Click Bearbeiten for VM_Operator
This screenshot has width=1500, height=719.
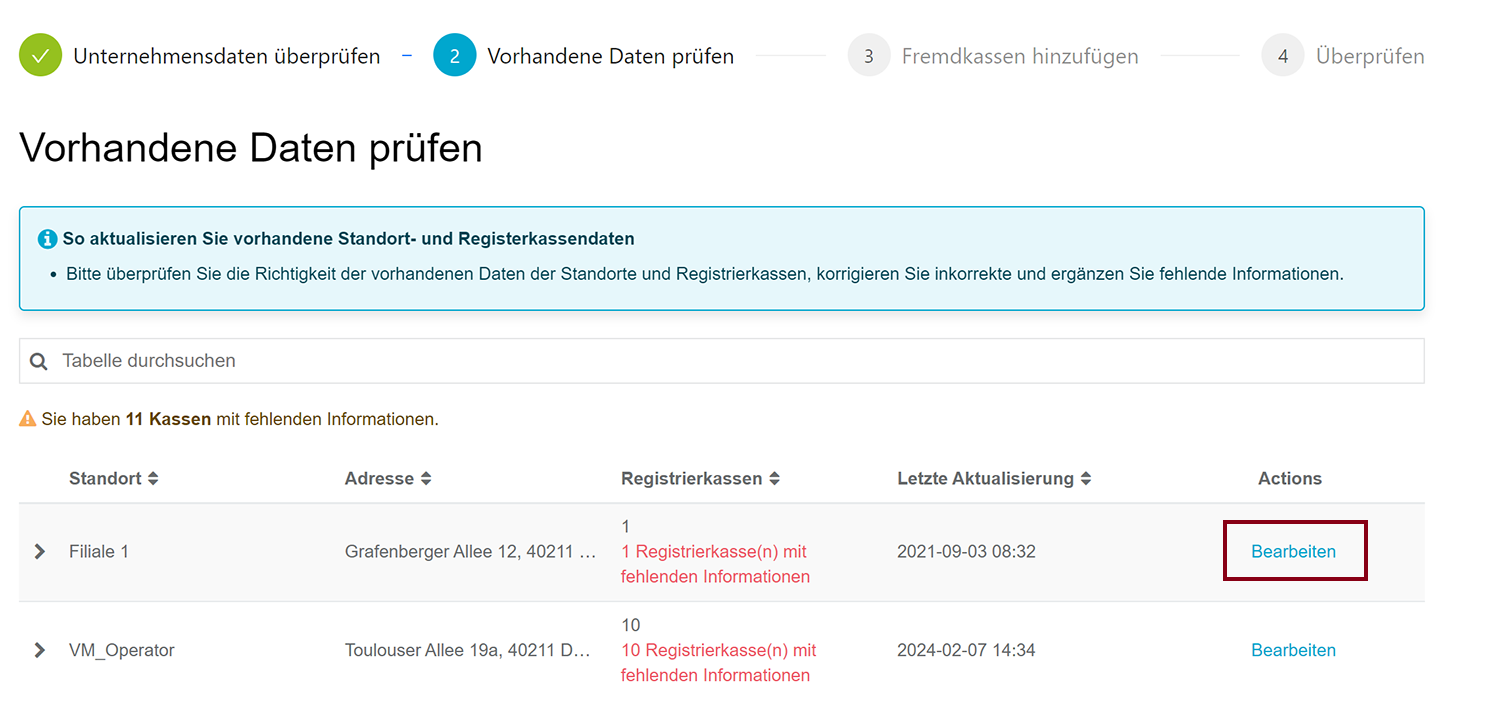click(x=1293, y=649)
